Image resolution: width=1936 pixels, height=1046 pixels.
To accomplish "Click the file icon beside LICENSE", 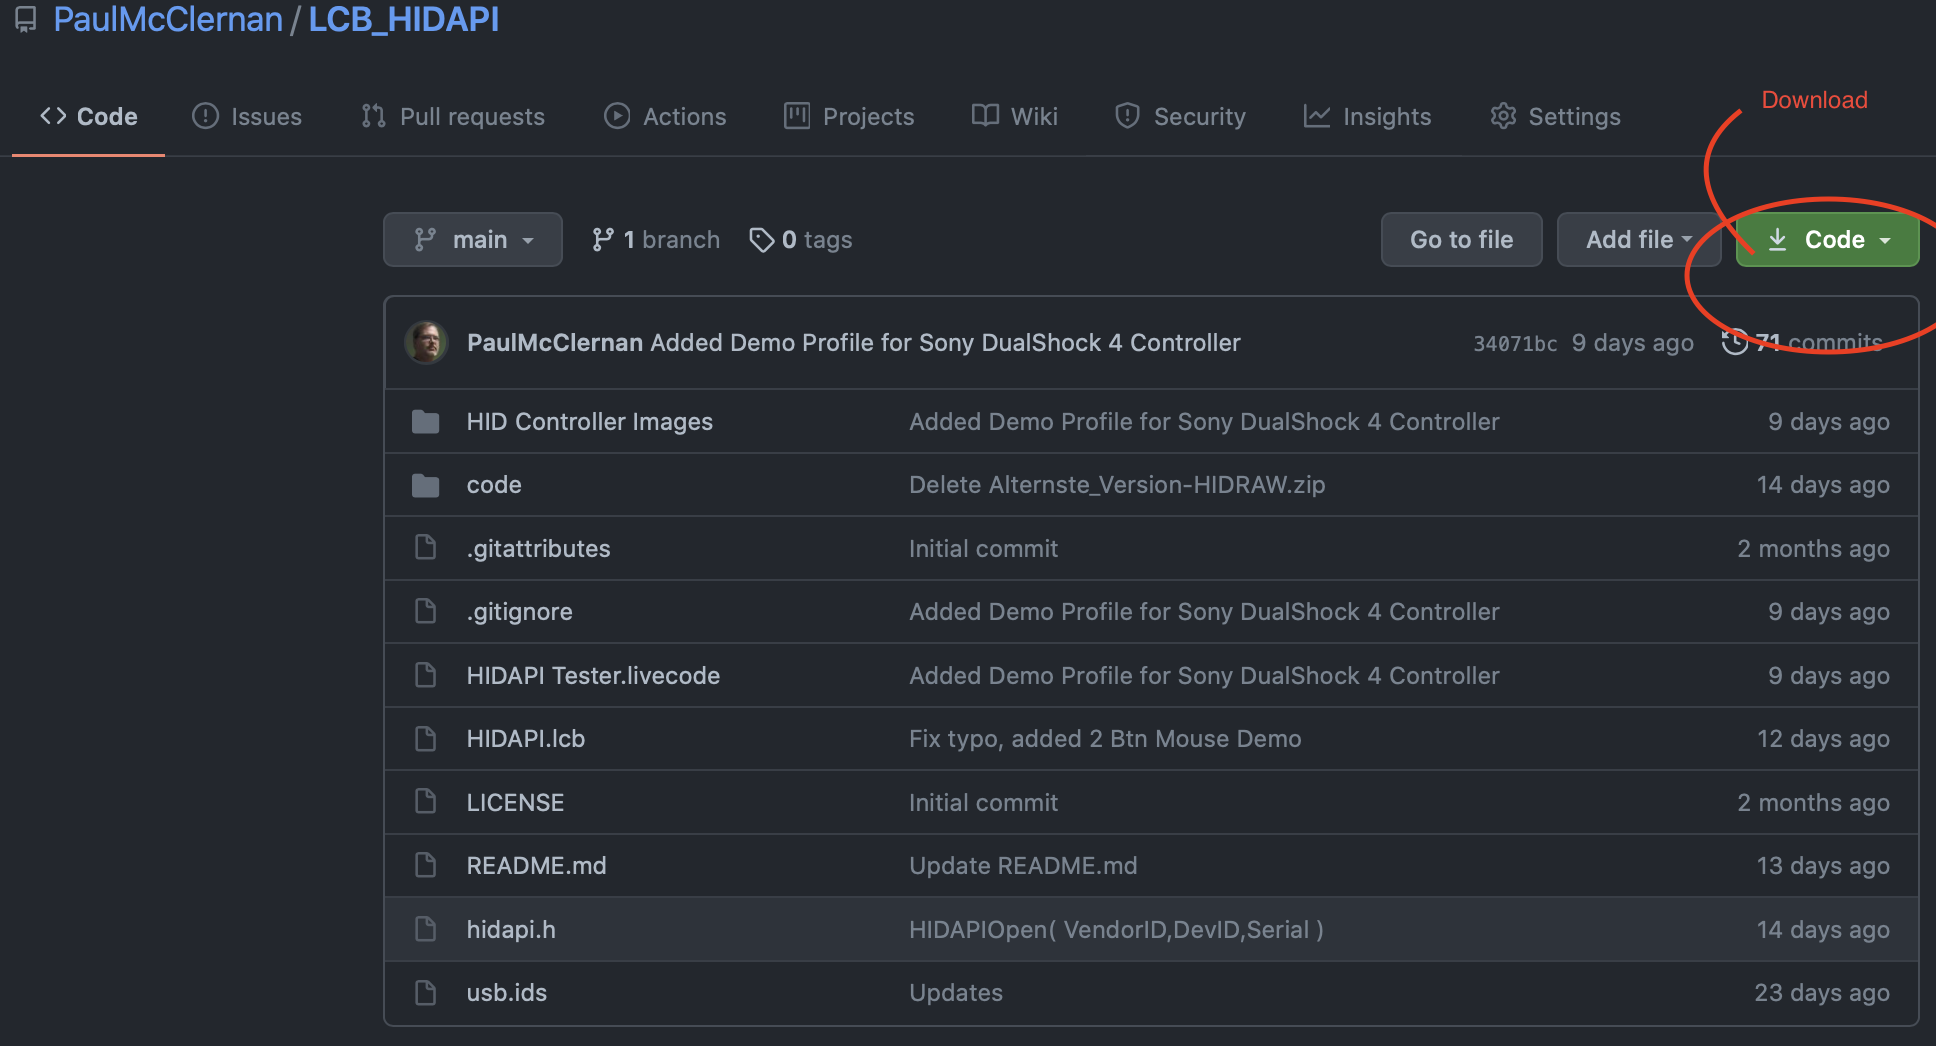I will click(425, 802).
